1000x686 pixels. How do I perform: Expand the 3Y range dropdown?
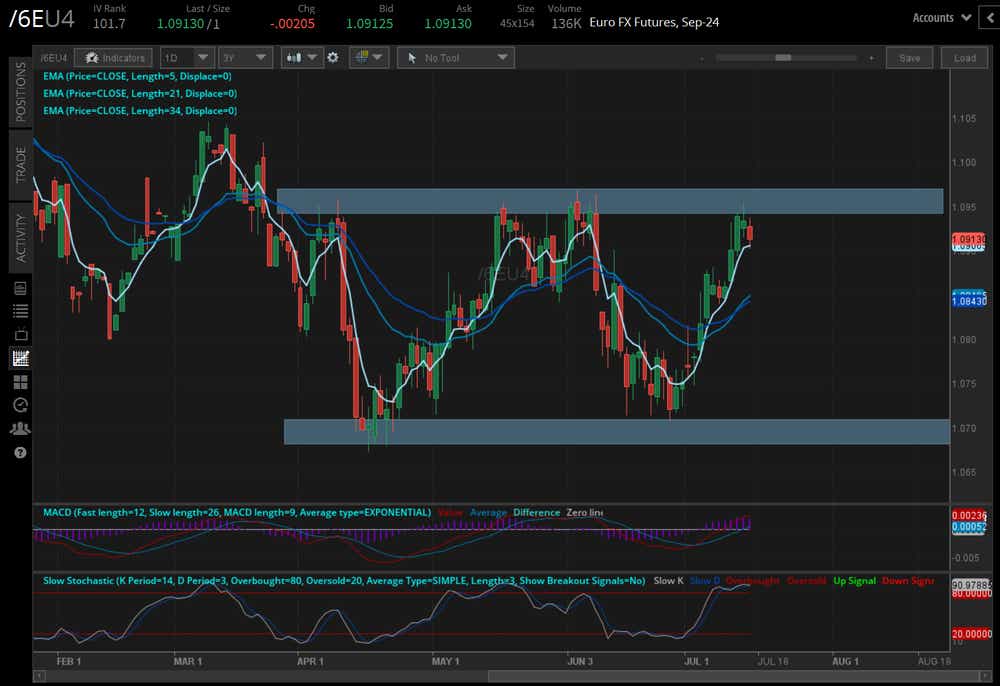[246, 58]
